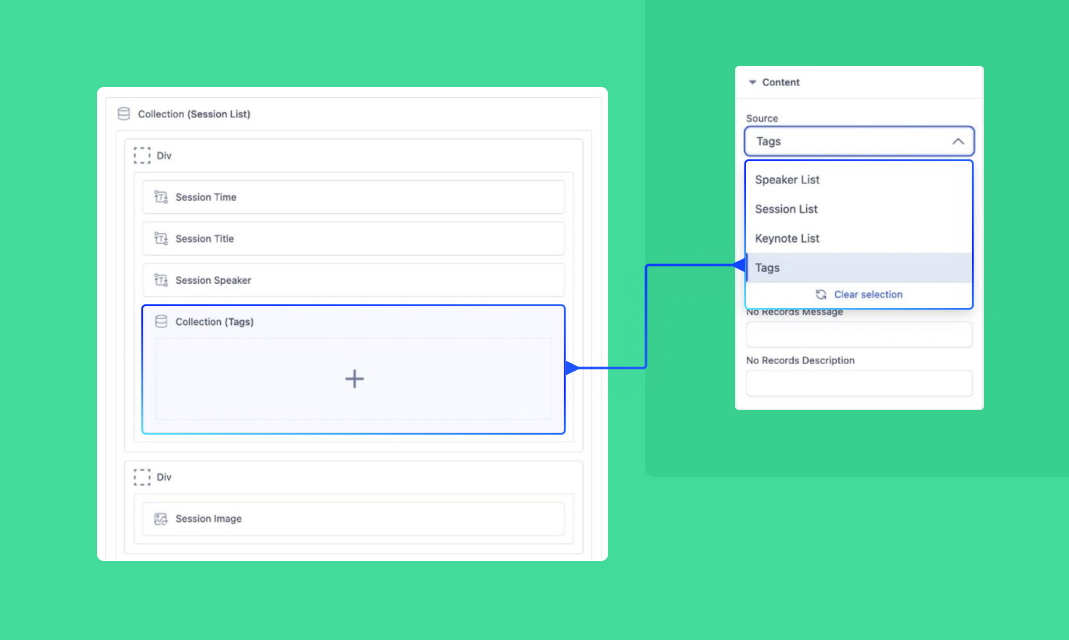The image size is (1069, 640).
Task: Click the Session Image picture icon
Action: [161, 519]
